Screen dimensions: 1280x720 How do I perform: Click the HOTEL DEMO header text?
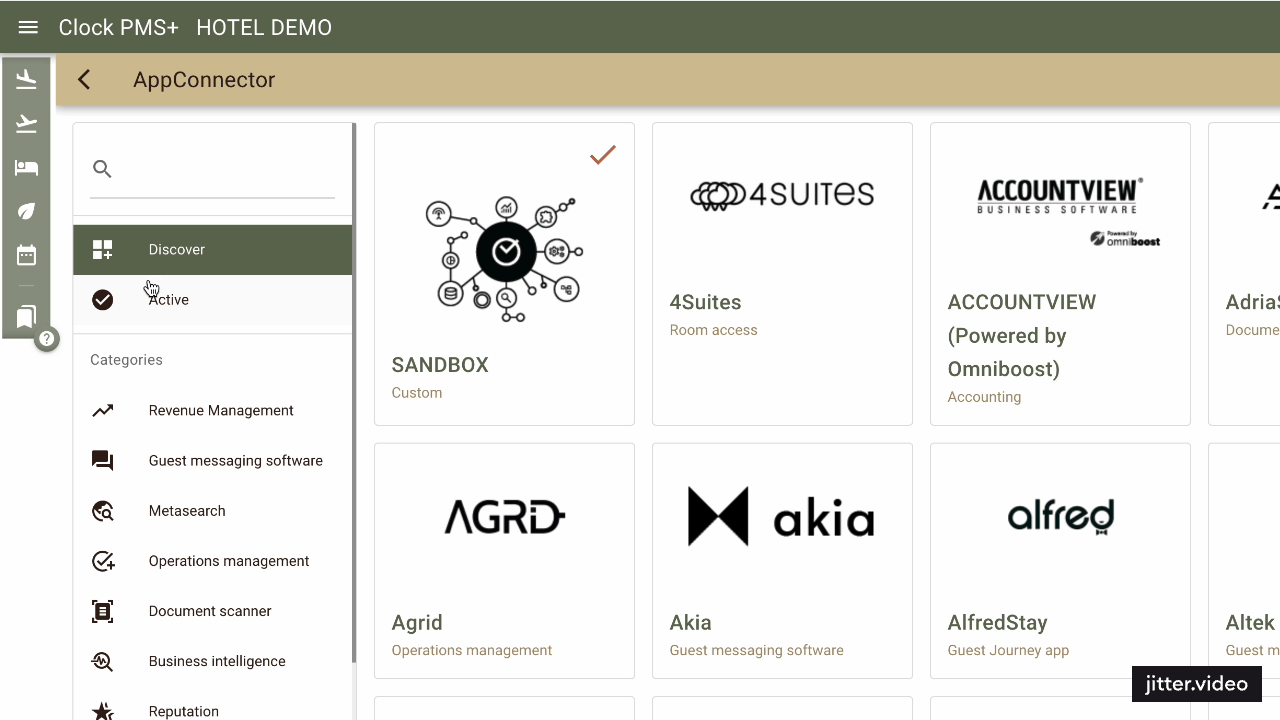coord(264,27)
